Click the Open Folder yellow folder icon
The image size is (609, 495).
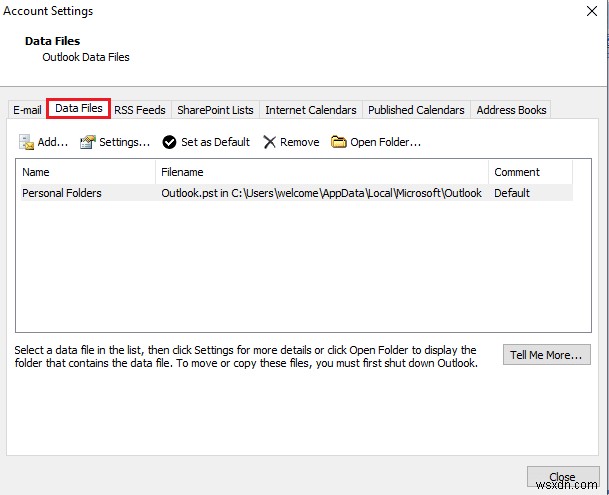click(x=339, y=142)
